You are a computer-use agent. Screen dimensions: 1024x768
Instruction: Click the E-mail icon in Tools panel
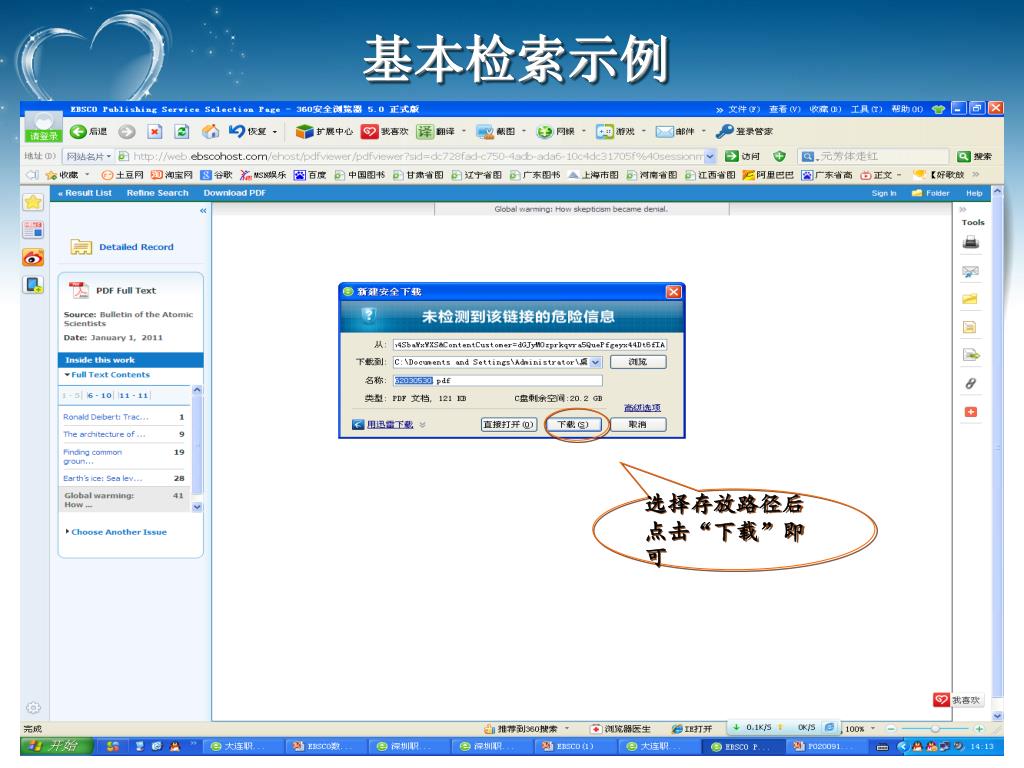[x=970, y=271]
